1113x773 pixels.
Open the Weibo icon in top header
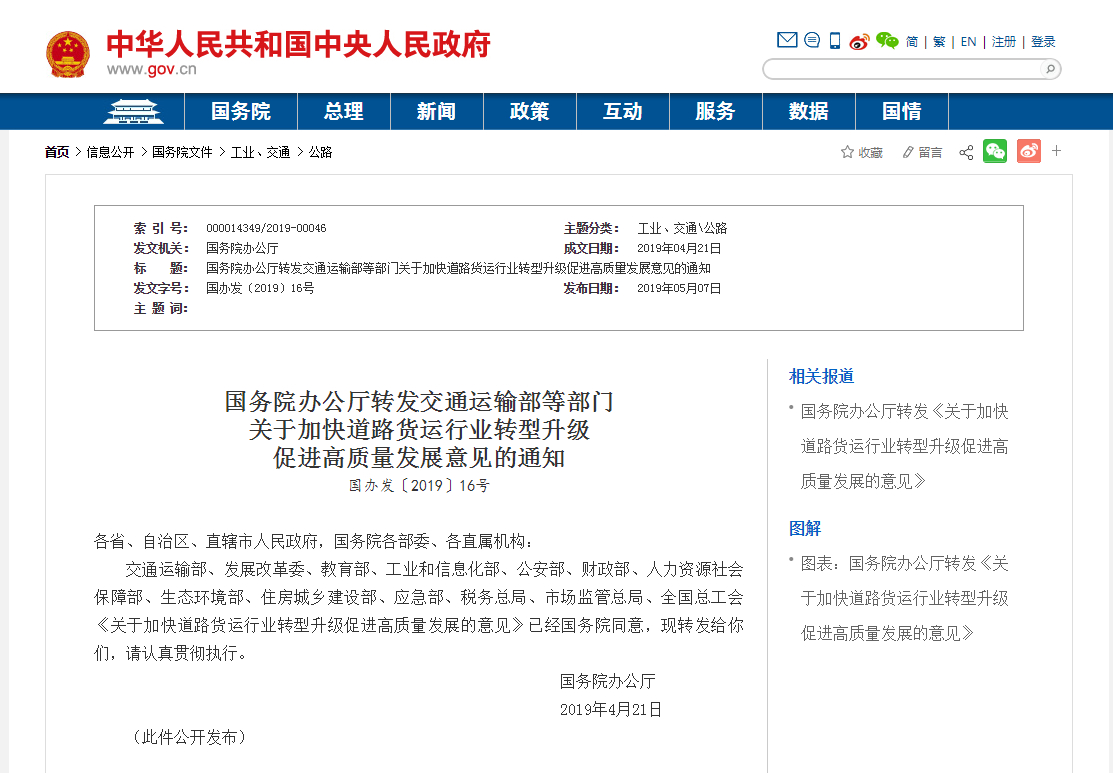coord(859,41)
